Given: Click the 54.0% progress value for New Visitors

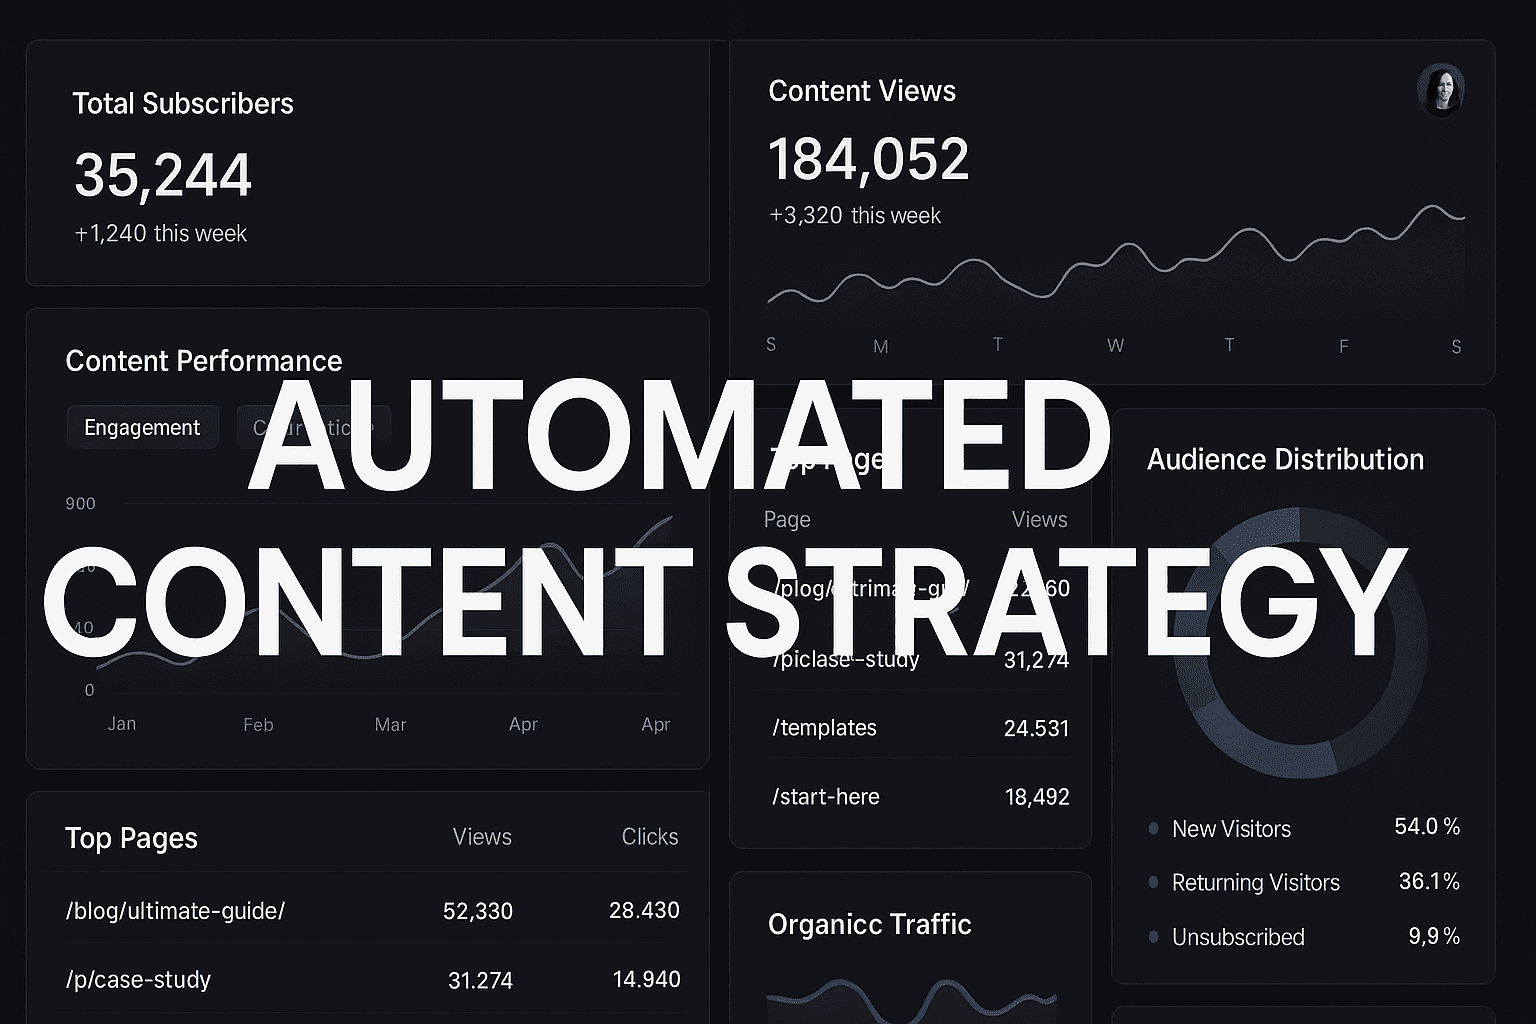Looking at the screenshot, I should [1427, 827].
